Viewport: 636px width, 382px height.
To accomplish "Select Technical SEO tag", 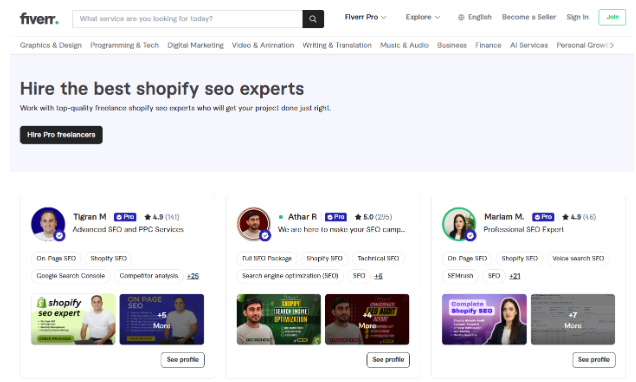I will tap(378, 258).
